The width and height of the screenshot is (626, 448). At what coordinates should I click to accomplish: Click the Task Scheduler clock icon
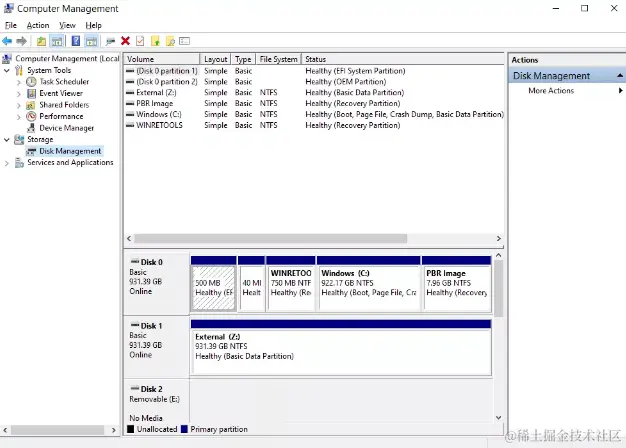pyautogui.click(x=31, y=82)
